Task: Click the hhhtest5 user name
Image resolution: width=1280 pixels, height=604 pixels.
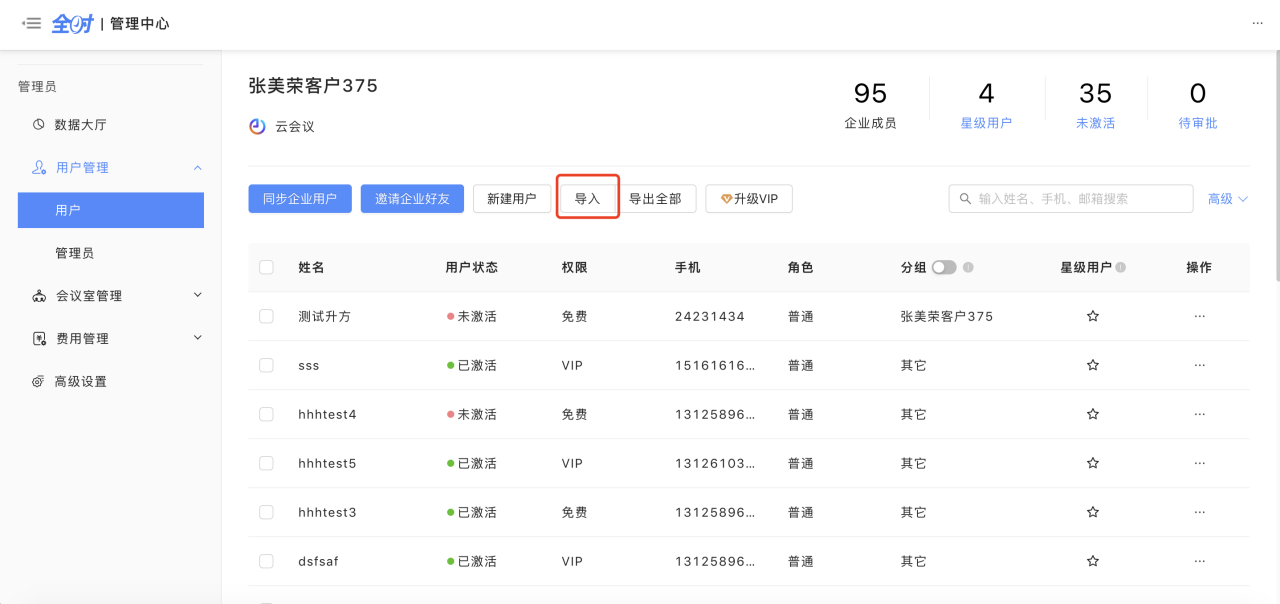Action: click(327, 463)
